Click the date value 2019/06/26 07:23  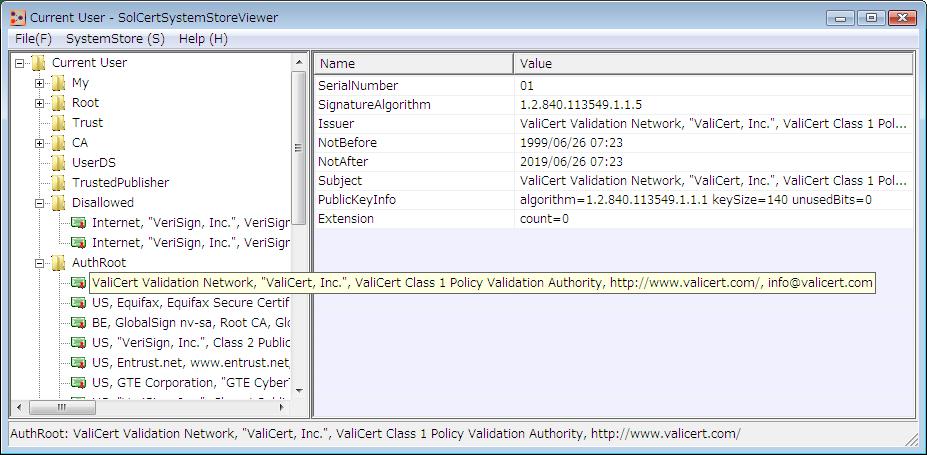571,162
